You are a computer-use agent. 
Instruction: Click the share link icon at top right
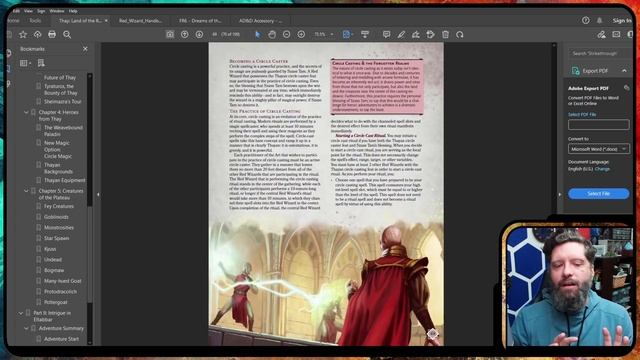(601, 35)
